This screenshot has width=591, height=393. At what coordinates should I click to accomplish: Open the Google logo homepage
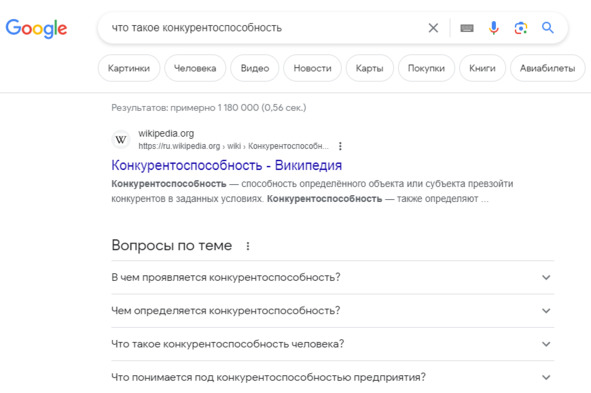click(x=36, y=29)
